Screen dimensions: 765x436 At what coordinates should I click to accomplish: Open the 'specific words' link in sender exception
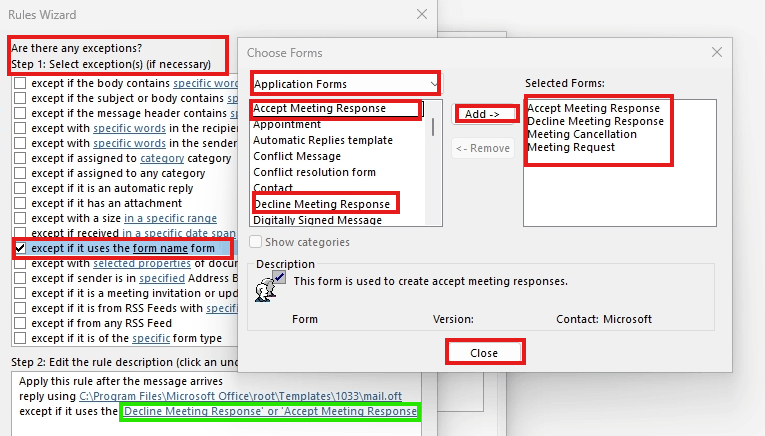(x=129, y=143)
